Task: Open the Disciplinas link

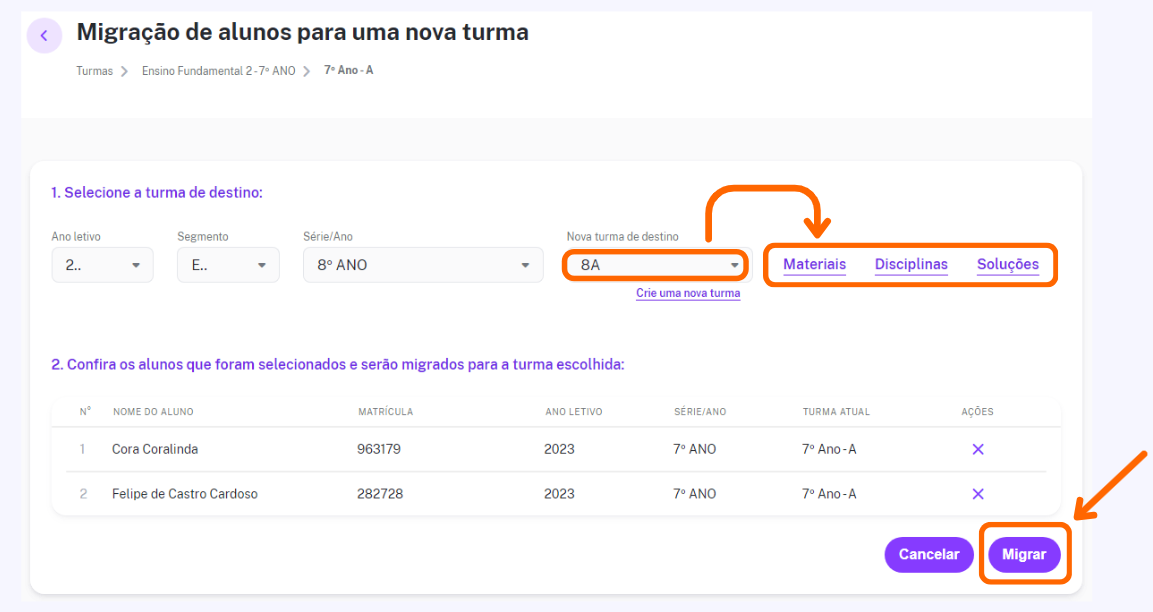Action: pos(911,265)
